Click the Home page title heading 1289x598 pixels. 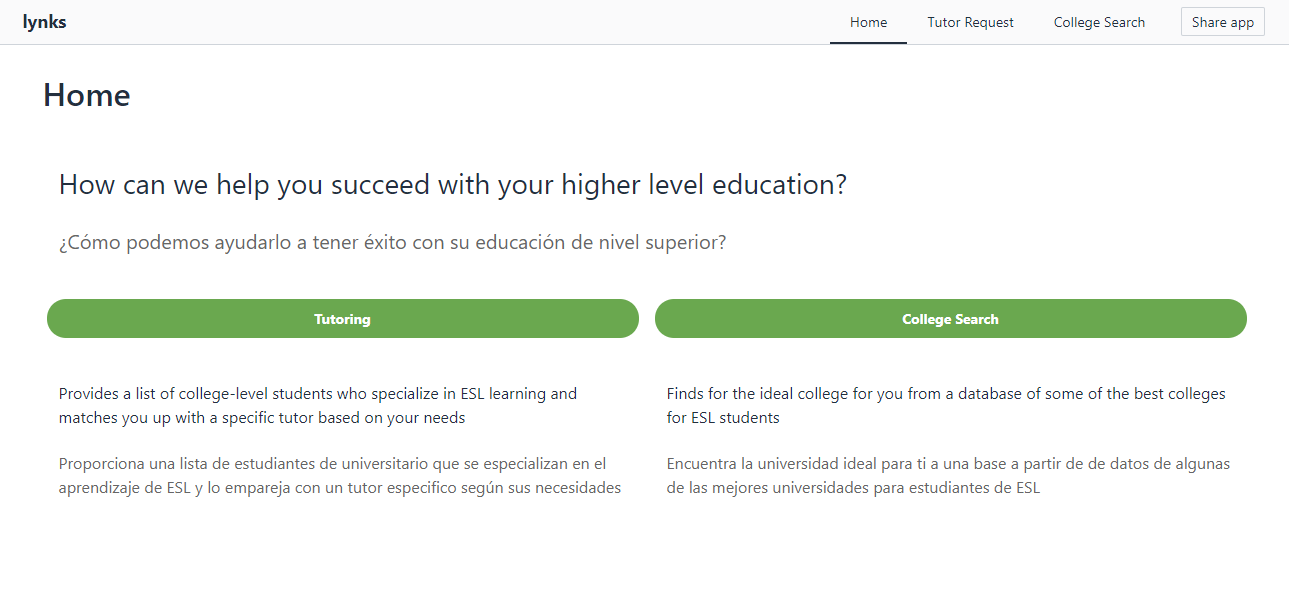pyautogui.click(x=87, y=95)
